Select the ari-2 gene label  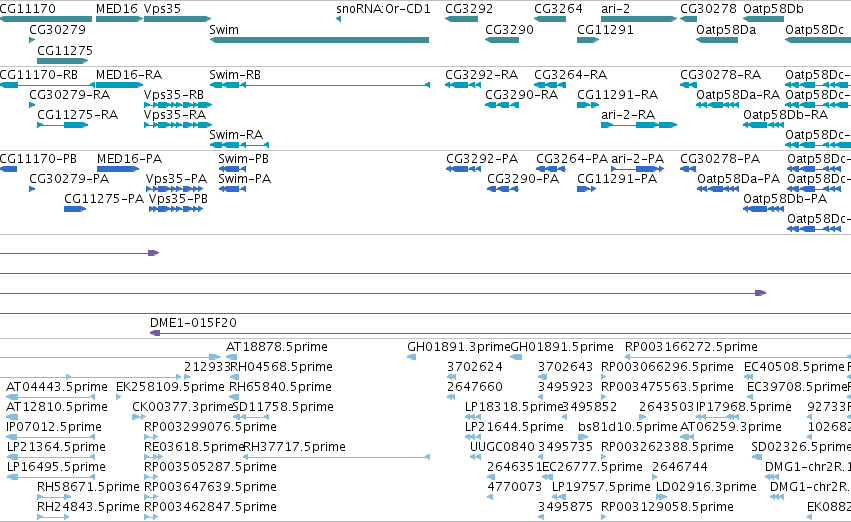[x=615, y=9]
